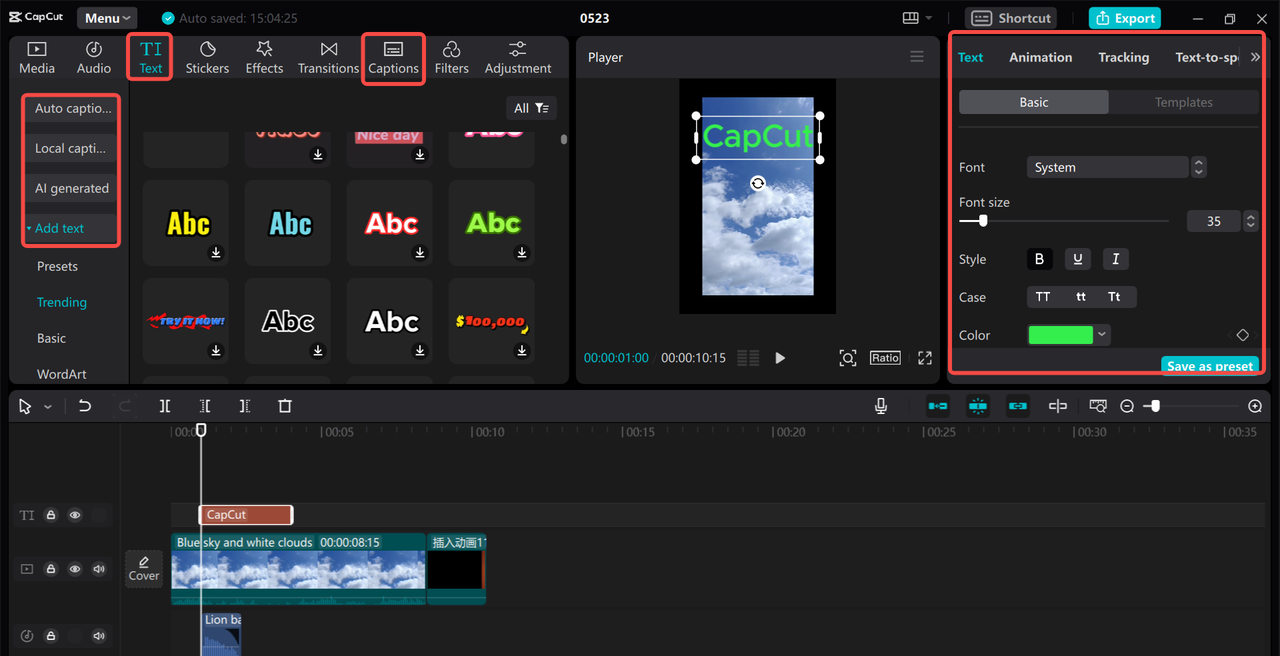Toggle Italic text style
The height and width of the screenshot is (656, 1280).
click(x=1115, y=259)
